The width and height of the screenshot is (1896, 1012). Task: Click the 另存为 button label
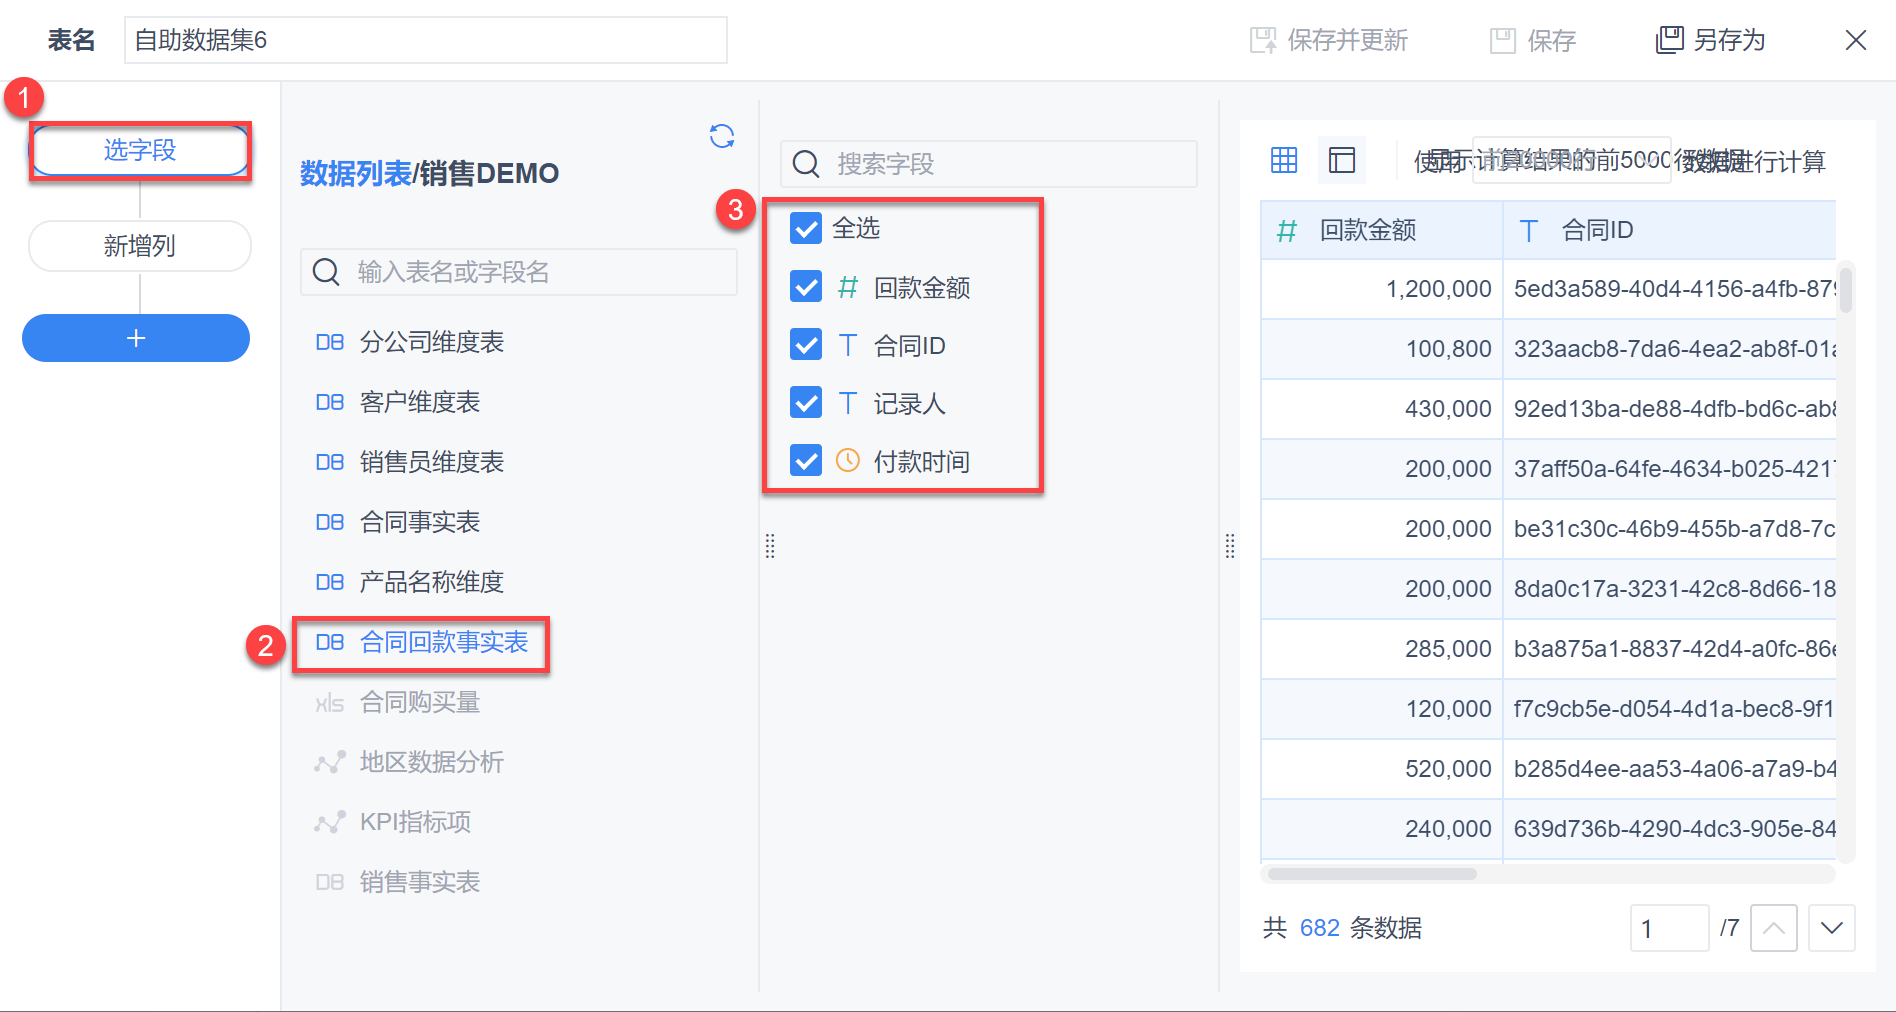(x=1730, y=40)
